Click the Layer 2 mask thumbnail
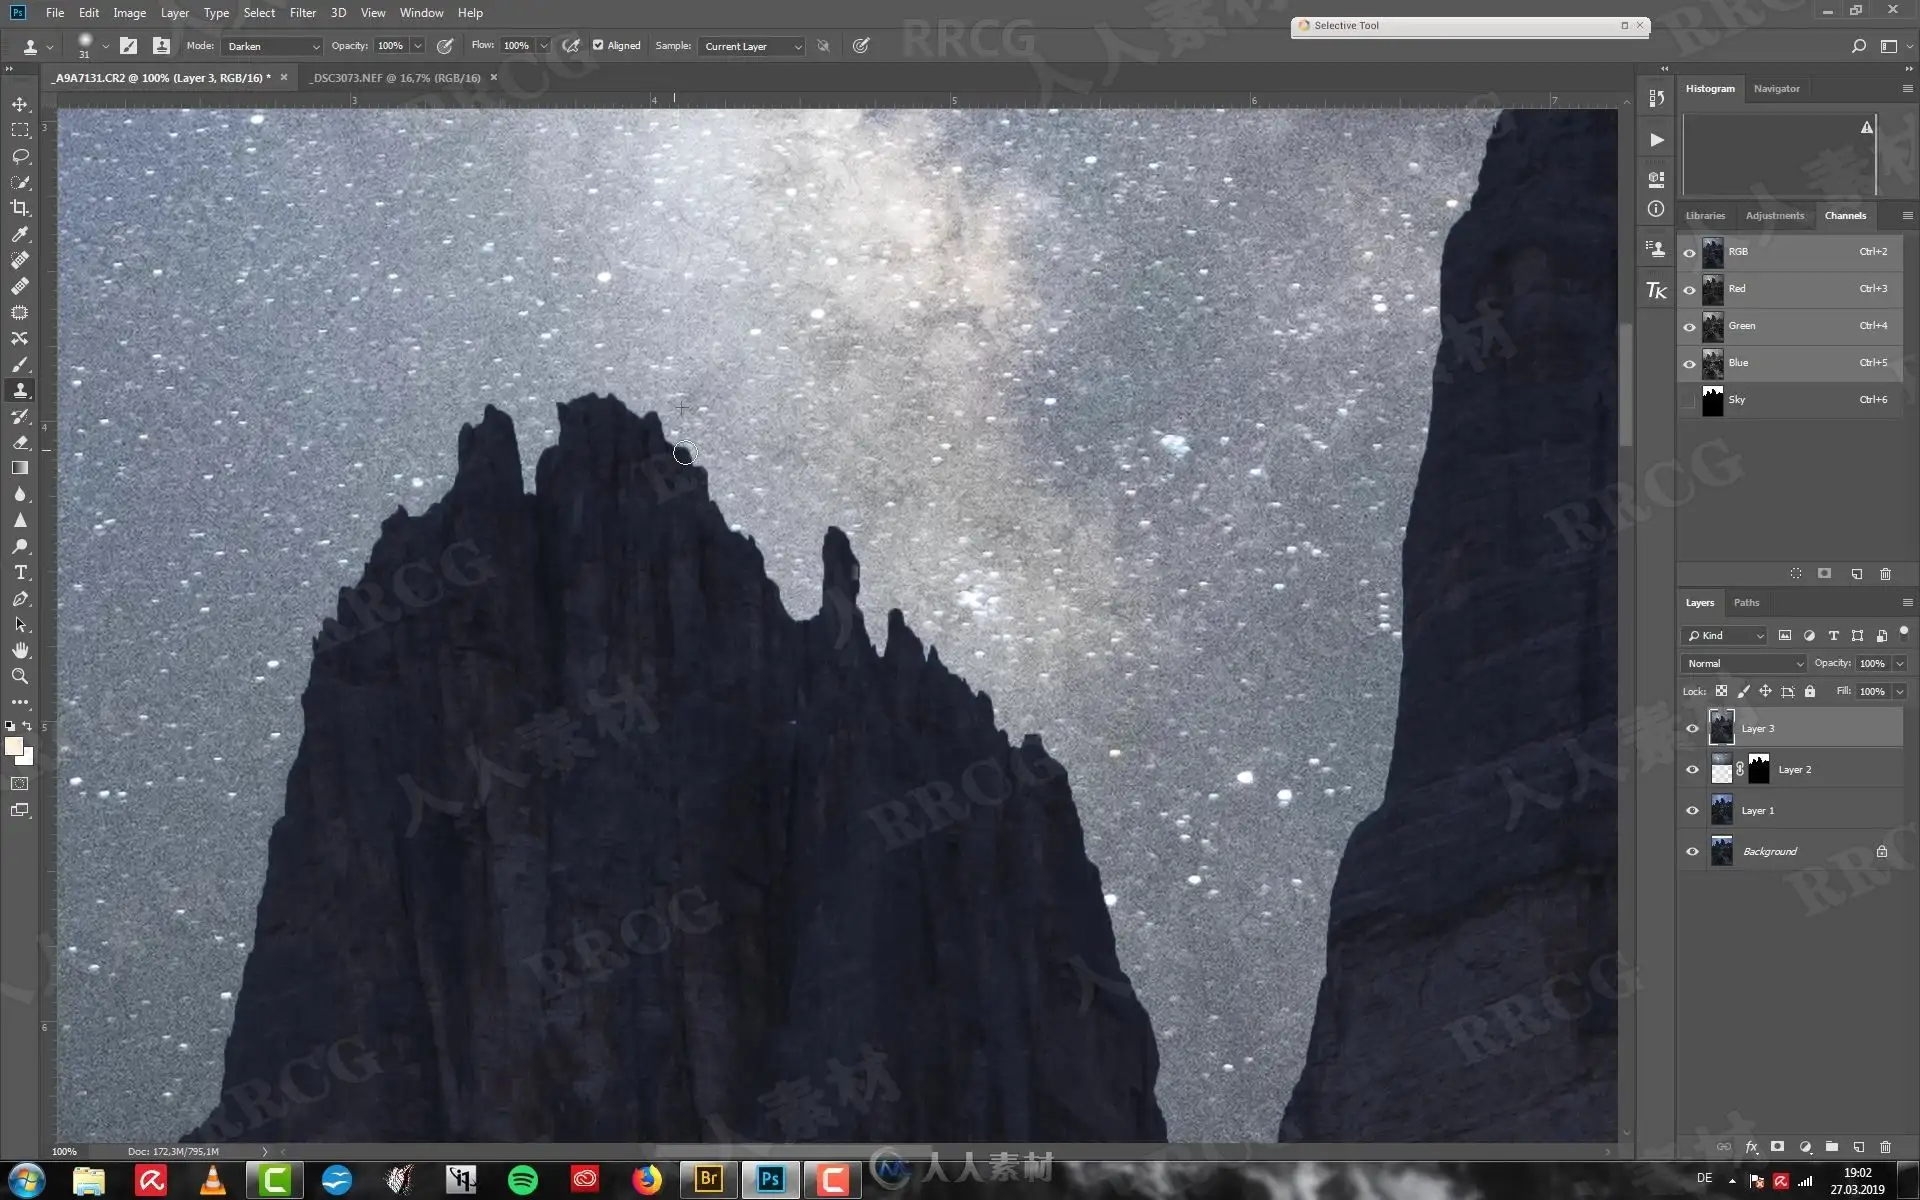Image resolution: width=1920 pixels, height=1200 pixels. point(1759,769)
